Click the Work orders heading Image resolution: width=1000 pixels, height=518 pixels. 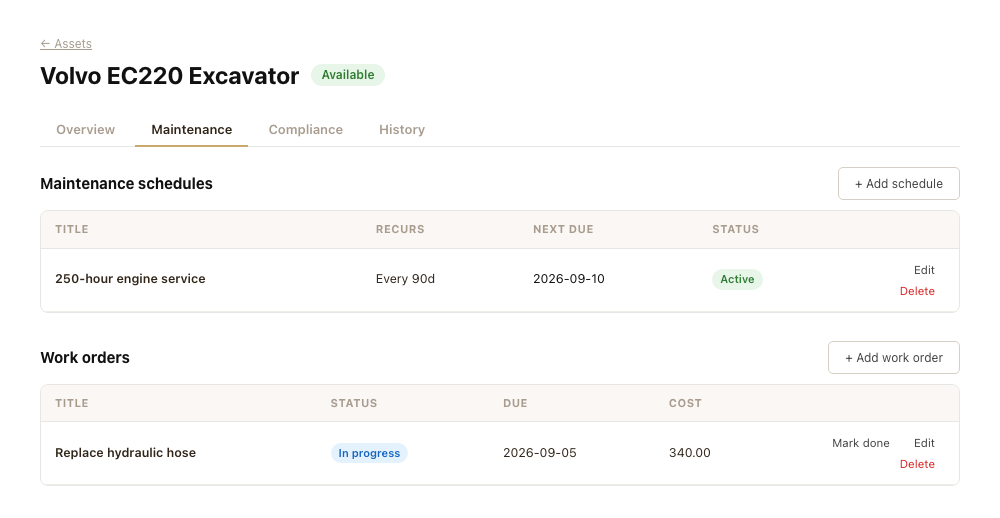85,358
